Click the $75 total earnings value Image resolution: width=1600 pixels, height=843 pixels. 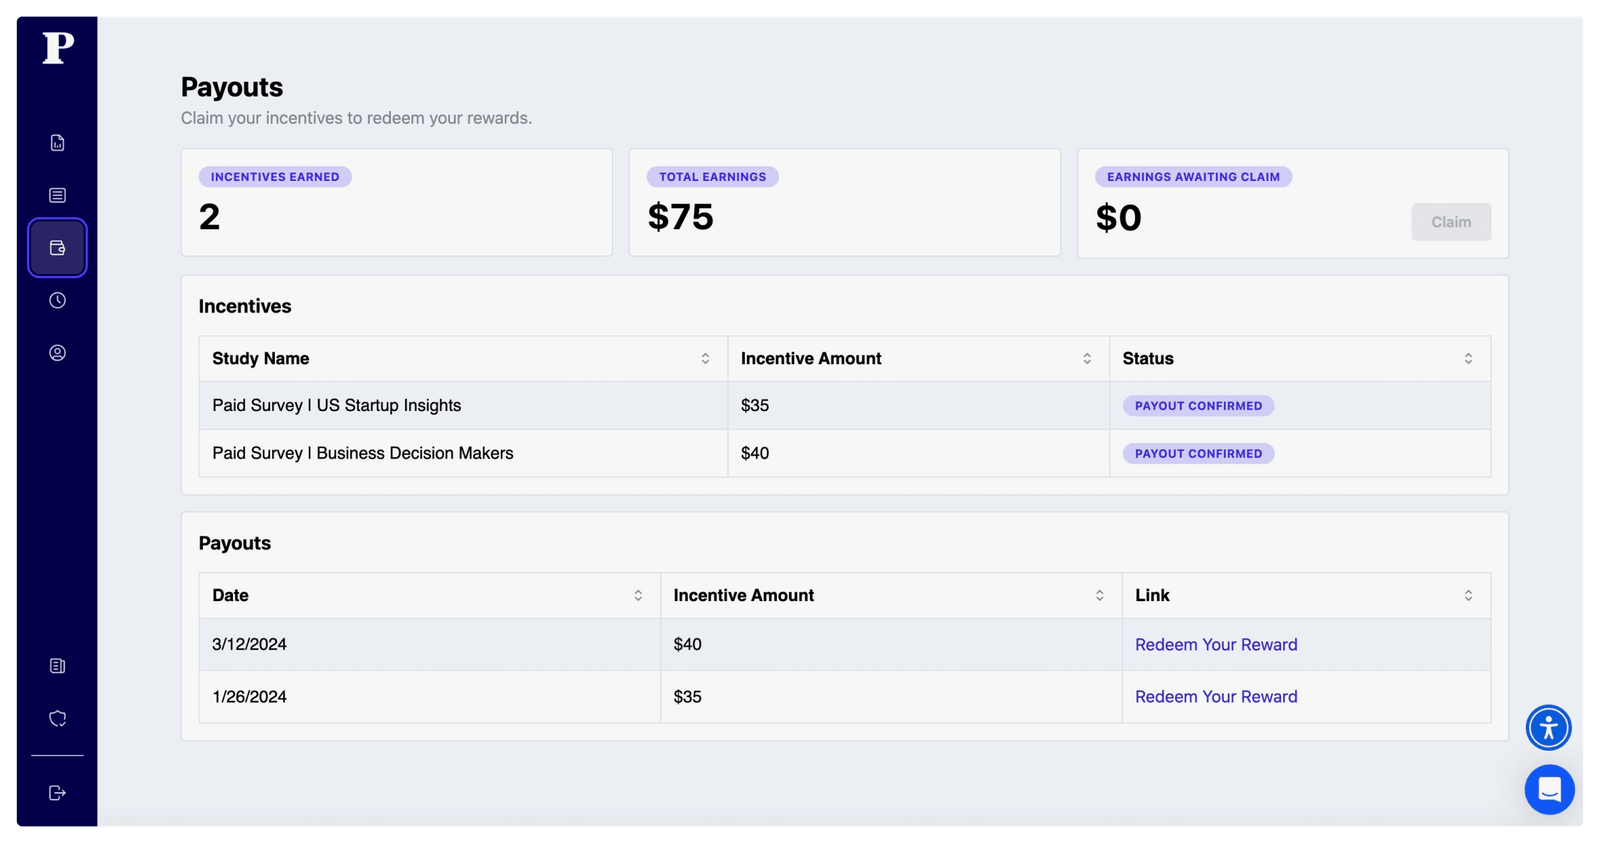(680, 217)
